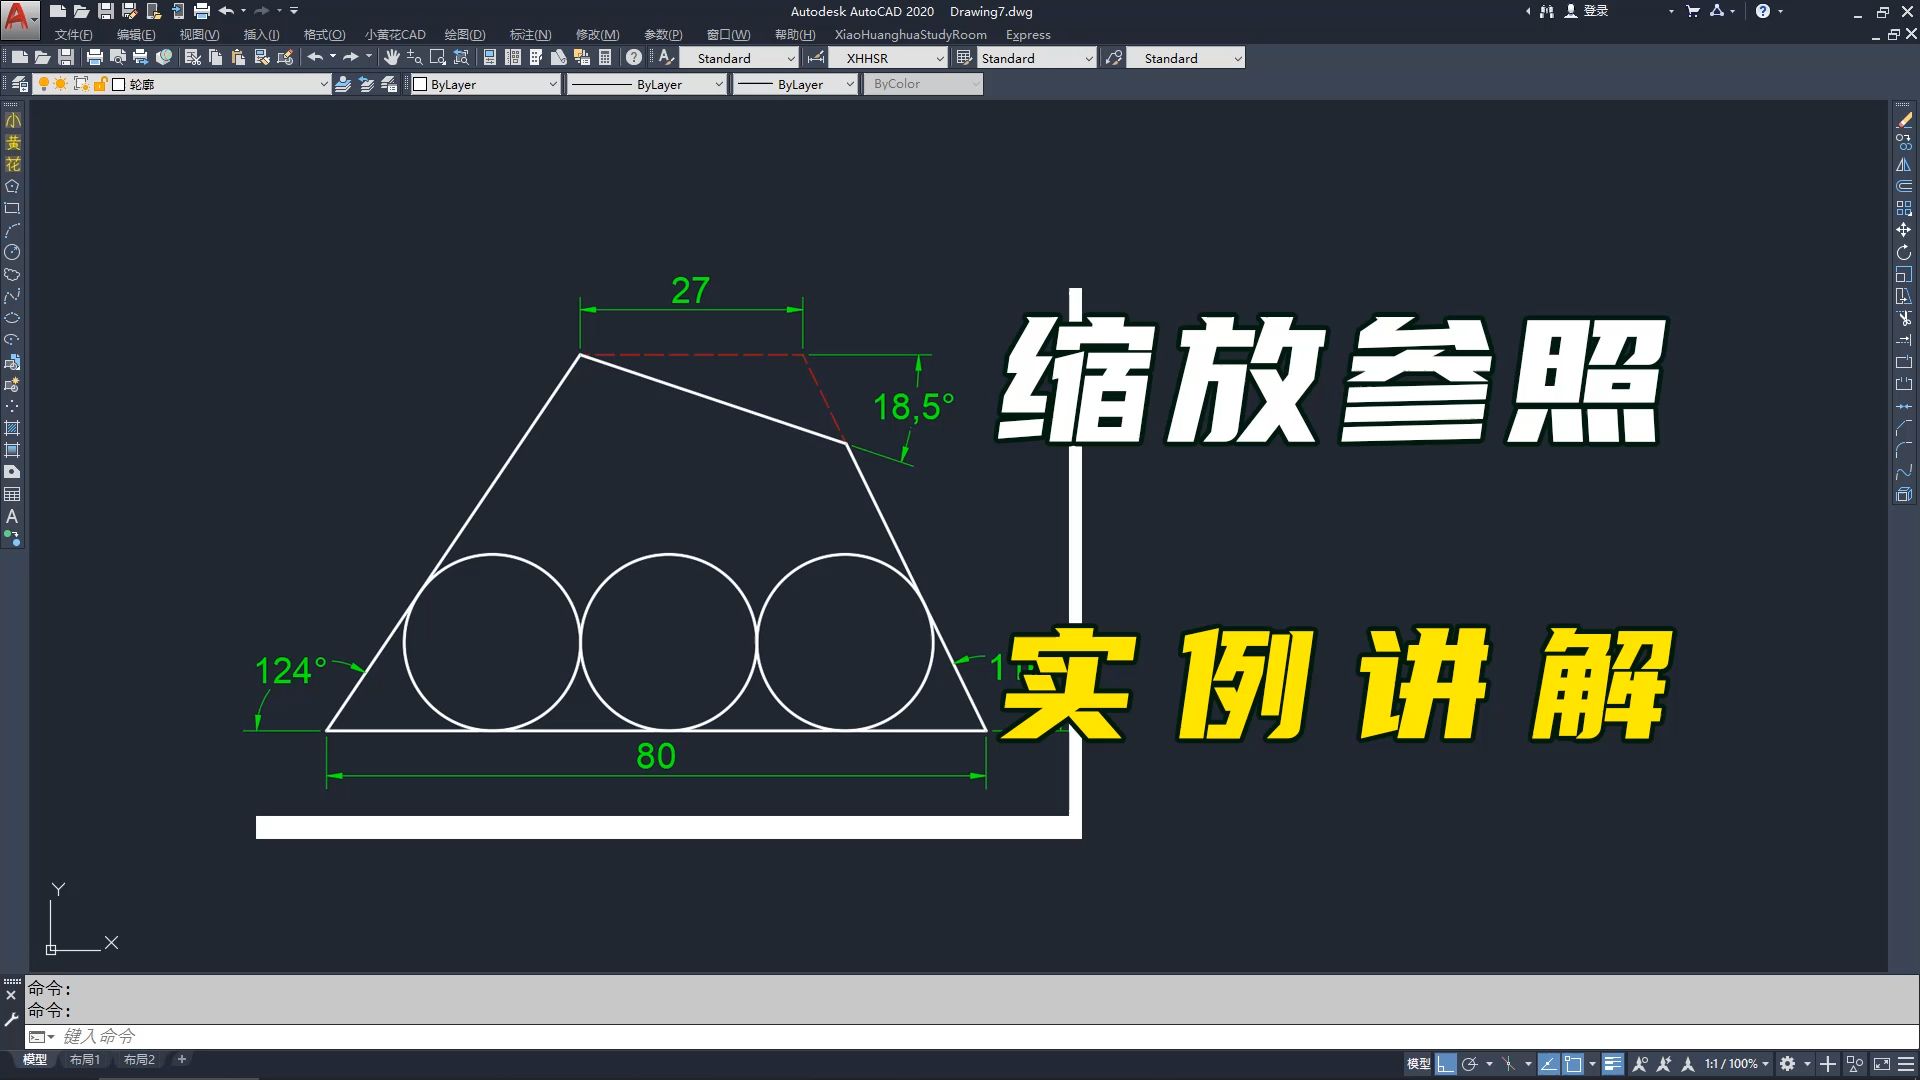Image resolution: width=1920 pixels, height=1080 pixels.
Task: Click the Move/Pan tool icon
Action: 392,58
